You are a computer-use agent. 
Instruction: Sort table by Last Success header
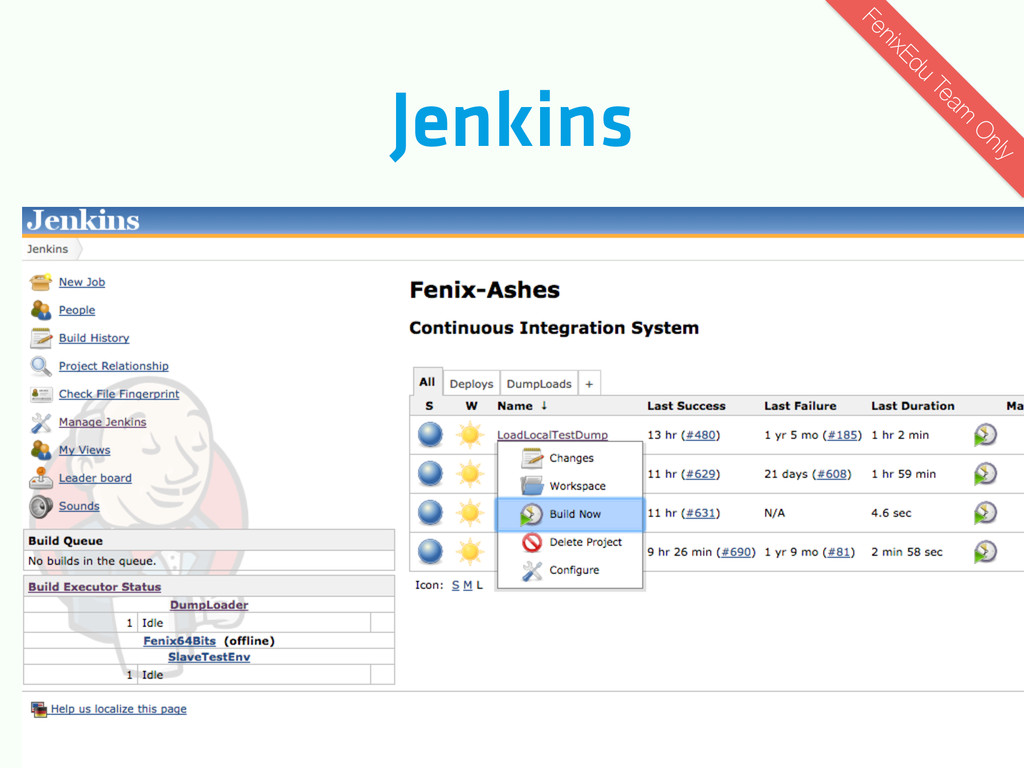coord(686,406)
